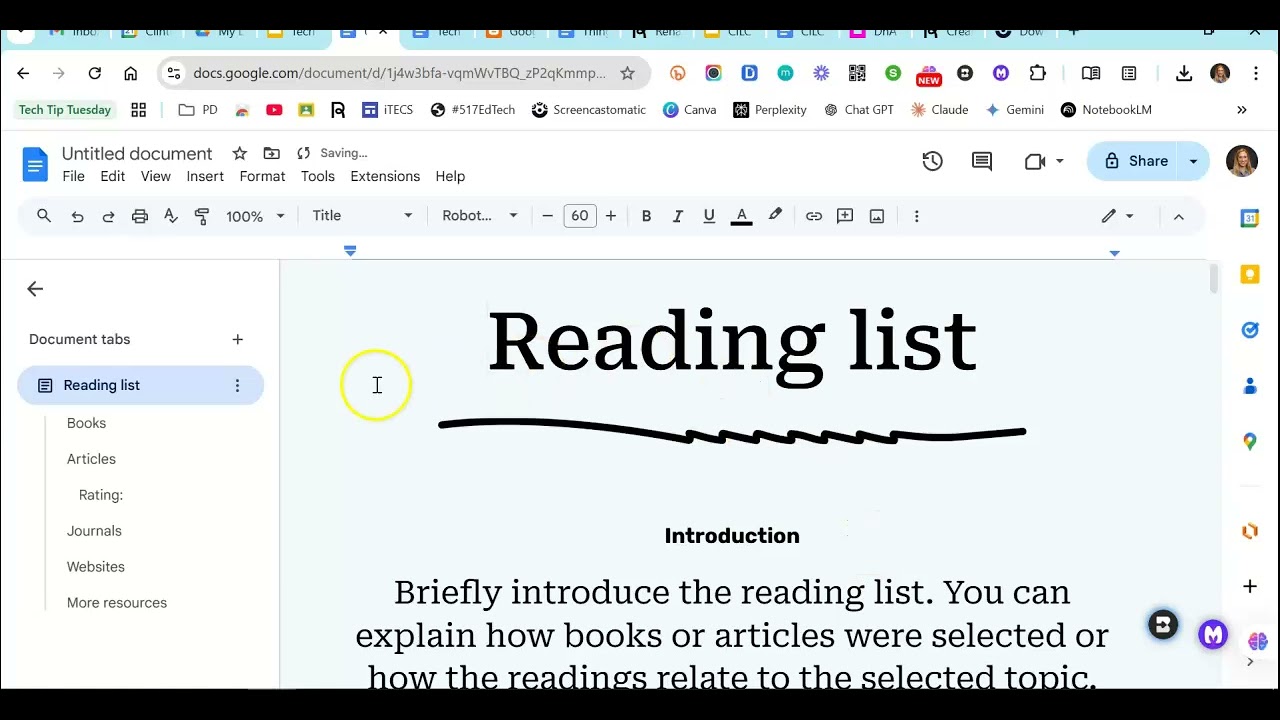1280x720 pixels.
Task: Open Google Contacts side panel
Action: 1249,386
